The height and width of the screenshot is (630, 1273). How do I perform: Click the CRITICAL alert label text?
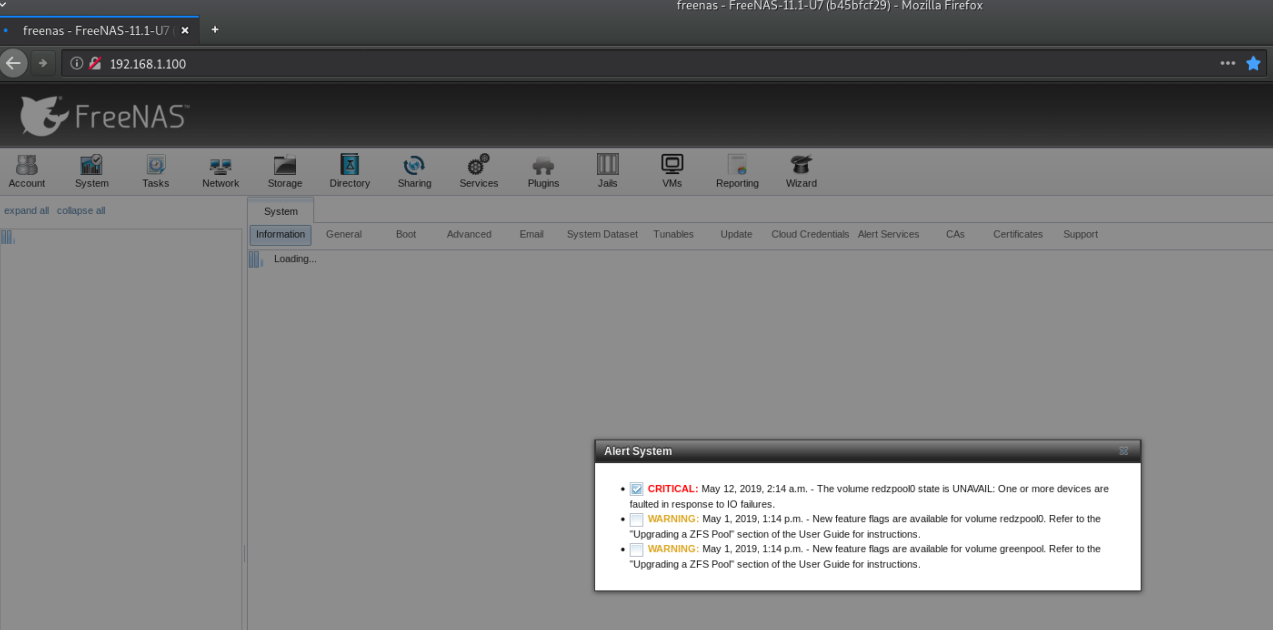(673, 489)
